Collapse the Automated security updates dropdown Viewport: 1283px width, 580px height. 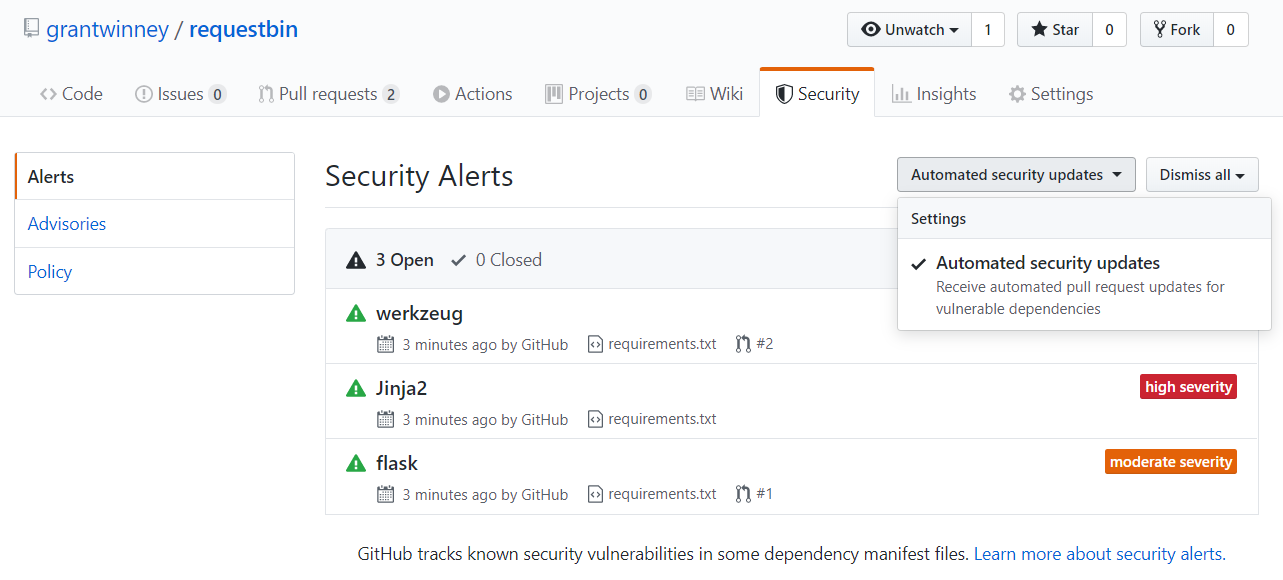1015,175
